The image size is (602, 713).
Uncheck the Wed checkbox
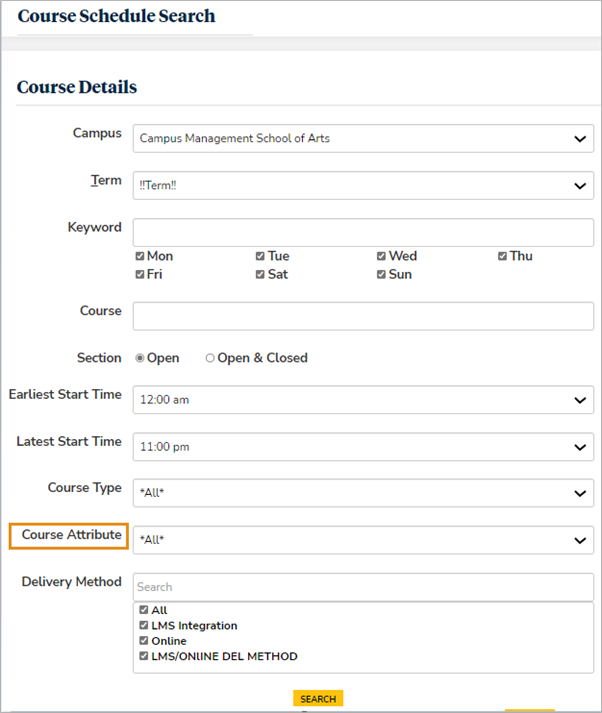click(x=382, y=256)
